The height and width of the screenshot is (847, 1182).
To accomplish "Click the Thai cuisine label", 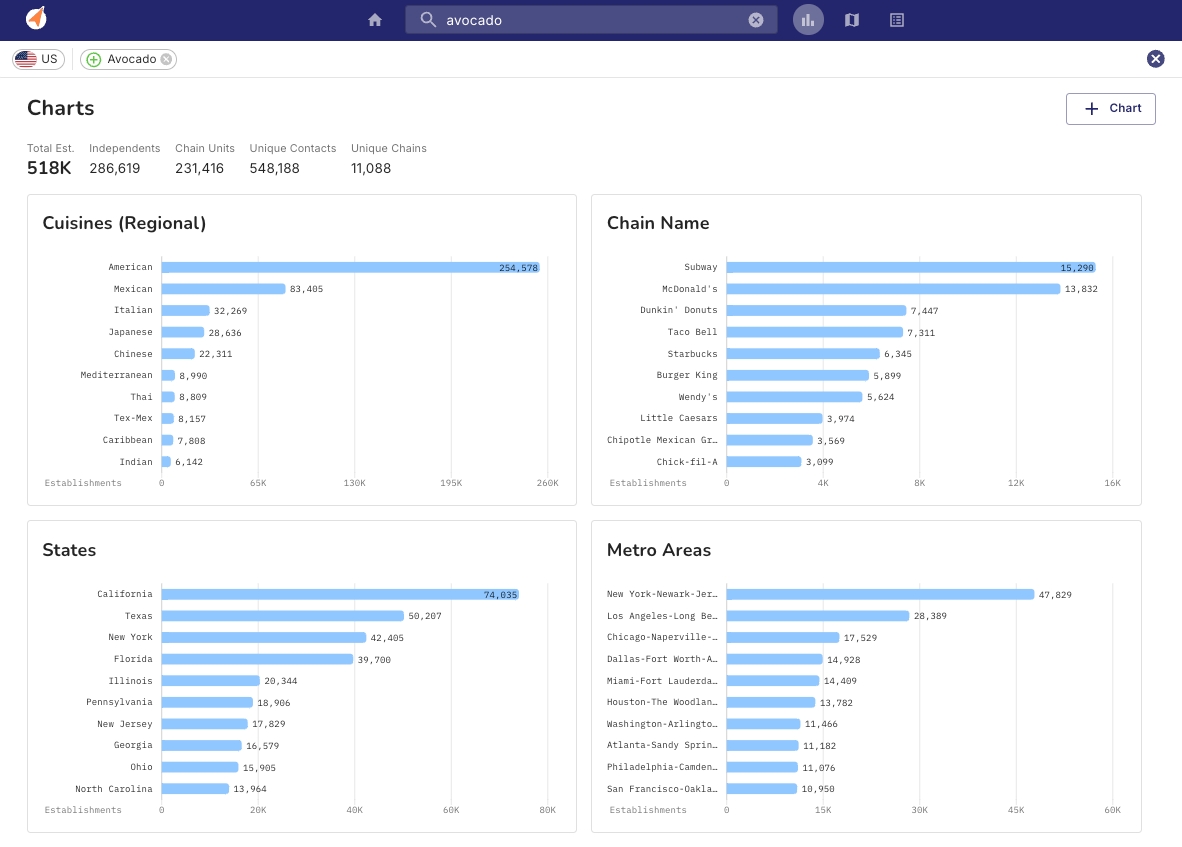I will click(x=141, y=397).
